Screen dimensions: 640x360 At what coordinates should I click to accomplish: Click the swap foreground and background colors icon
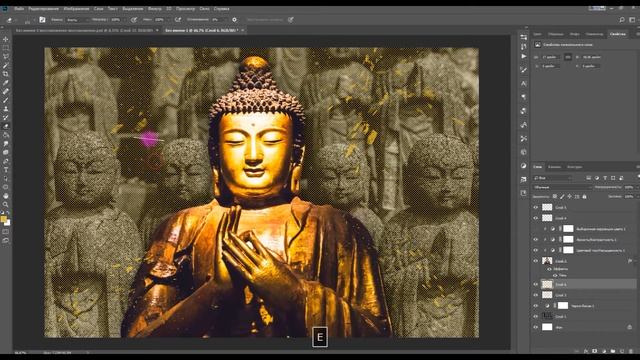coord(8,213)
